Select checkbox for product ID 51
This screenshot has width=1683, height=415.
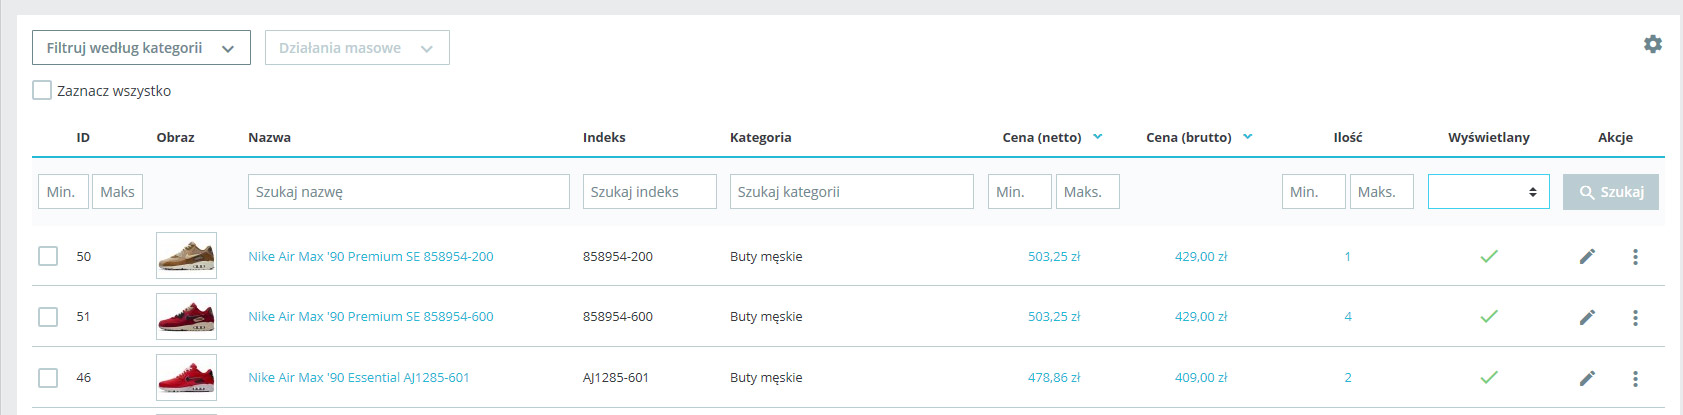pyautogui.click(x=48, y=316)
